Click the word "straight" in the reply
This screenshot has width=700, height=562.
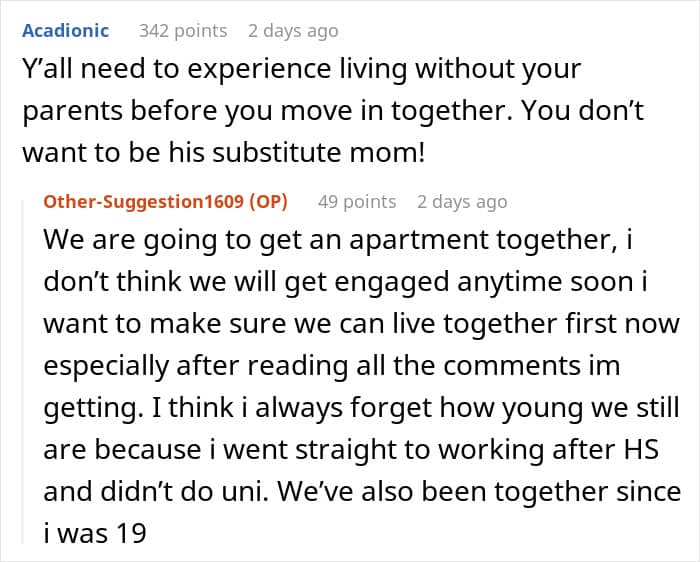[357, 450]
